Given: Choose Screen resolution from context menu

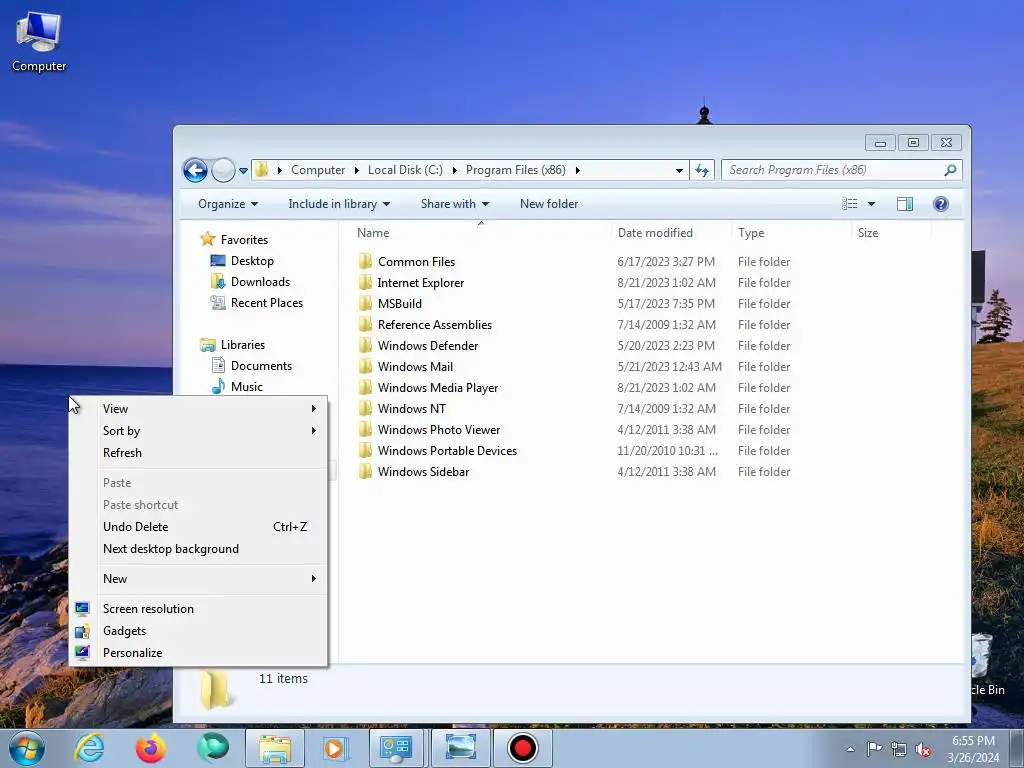Looking at the screenshot, I should [x=198, y=609].
